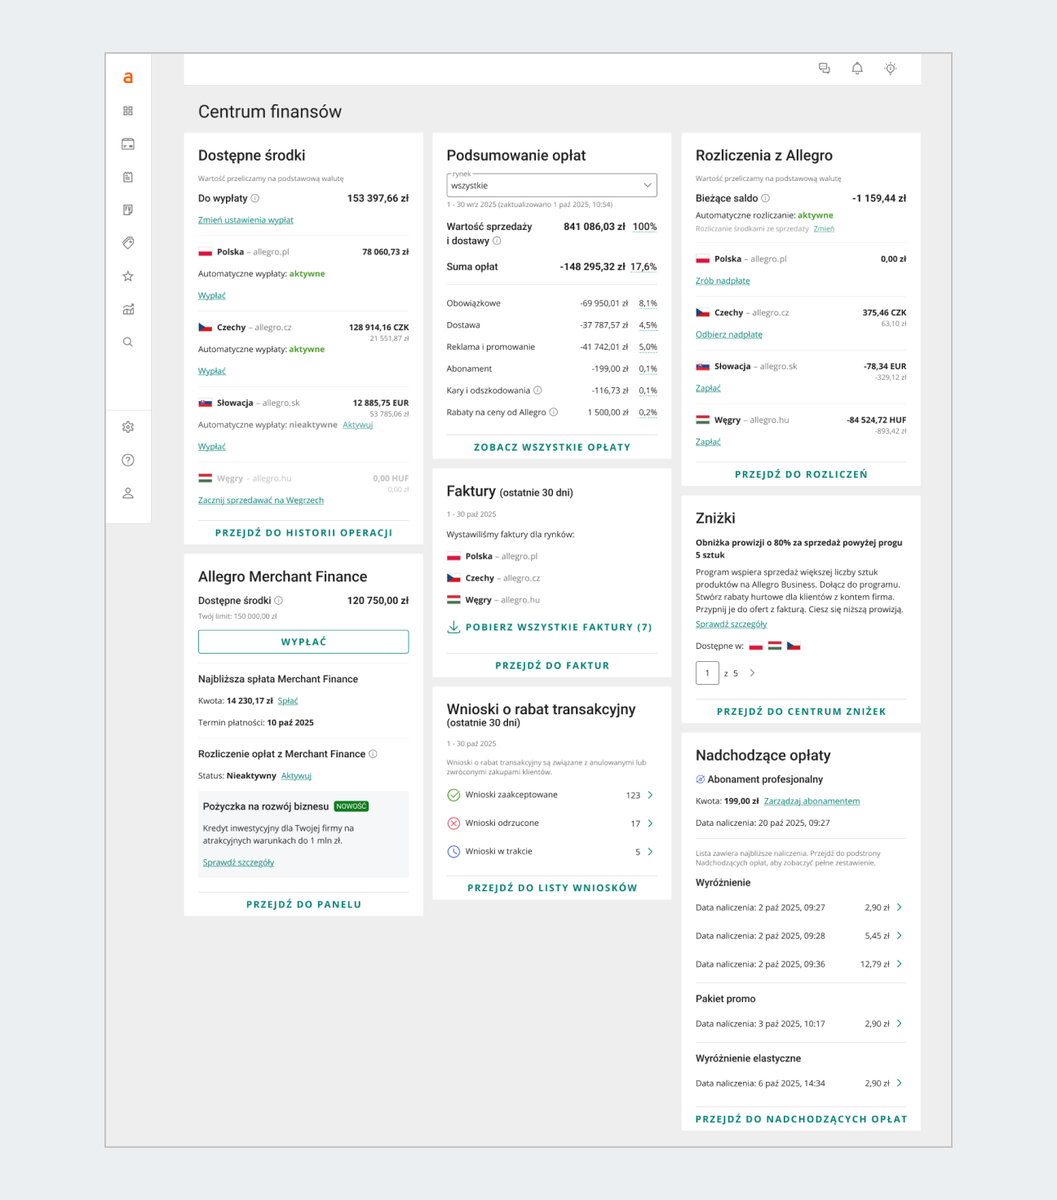The height and width of the screenshot is (1200, 1057).
Task: Expand Wnioski w trakcie chevron showing 5
Action: 651,852
